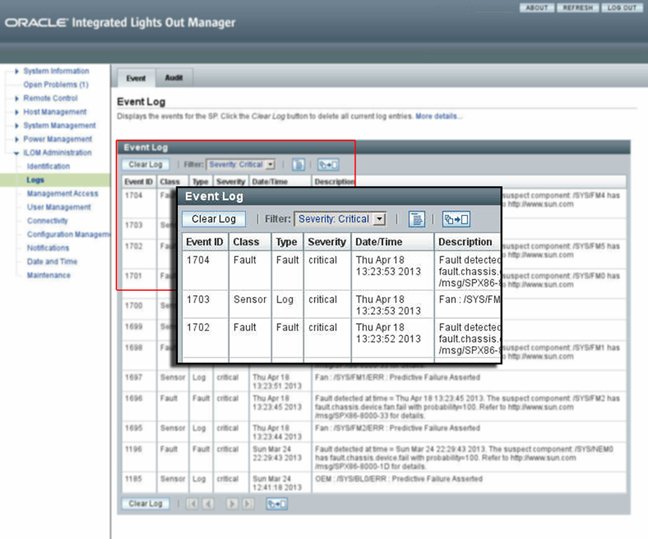The width and height of the screenshot is (648, 539).
Task: Click date 'Thu Apr 18 13:23:45 2013'
Action: [277, 403]
